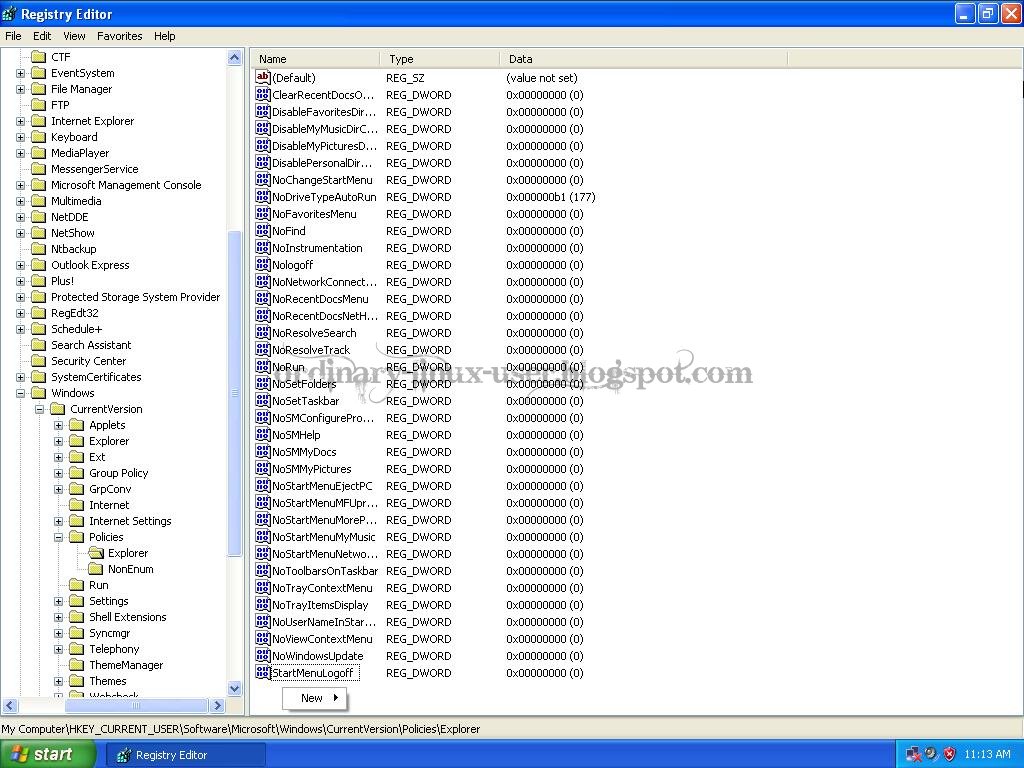
Task: Expand the Applets tree node
Action: [x=59, y=425]
